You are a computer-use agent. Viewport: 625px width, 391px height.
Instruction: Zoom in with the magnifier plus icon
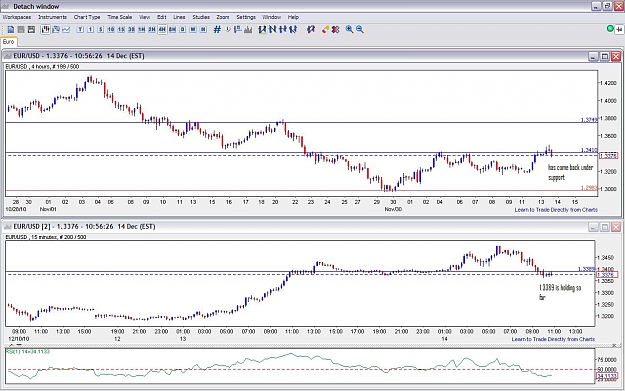[x=350, y=29]
